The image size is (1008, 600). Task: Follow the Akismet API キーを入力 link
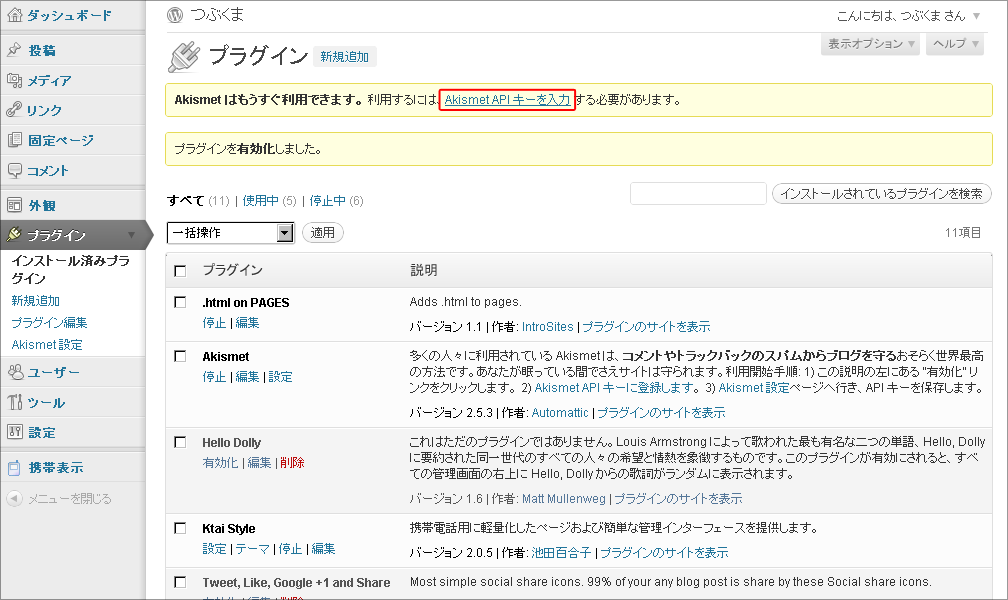pos(507,100)
